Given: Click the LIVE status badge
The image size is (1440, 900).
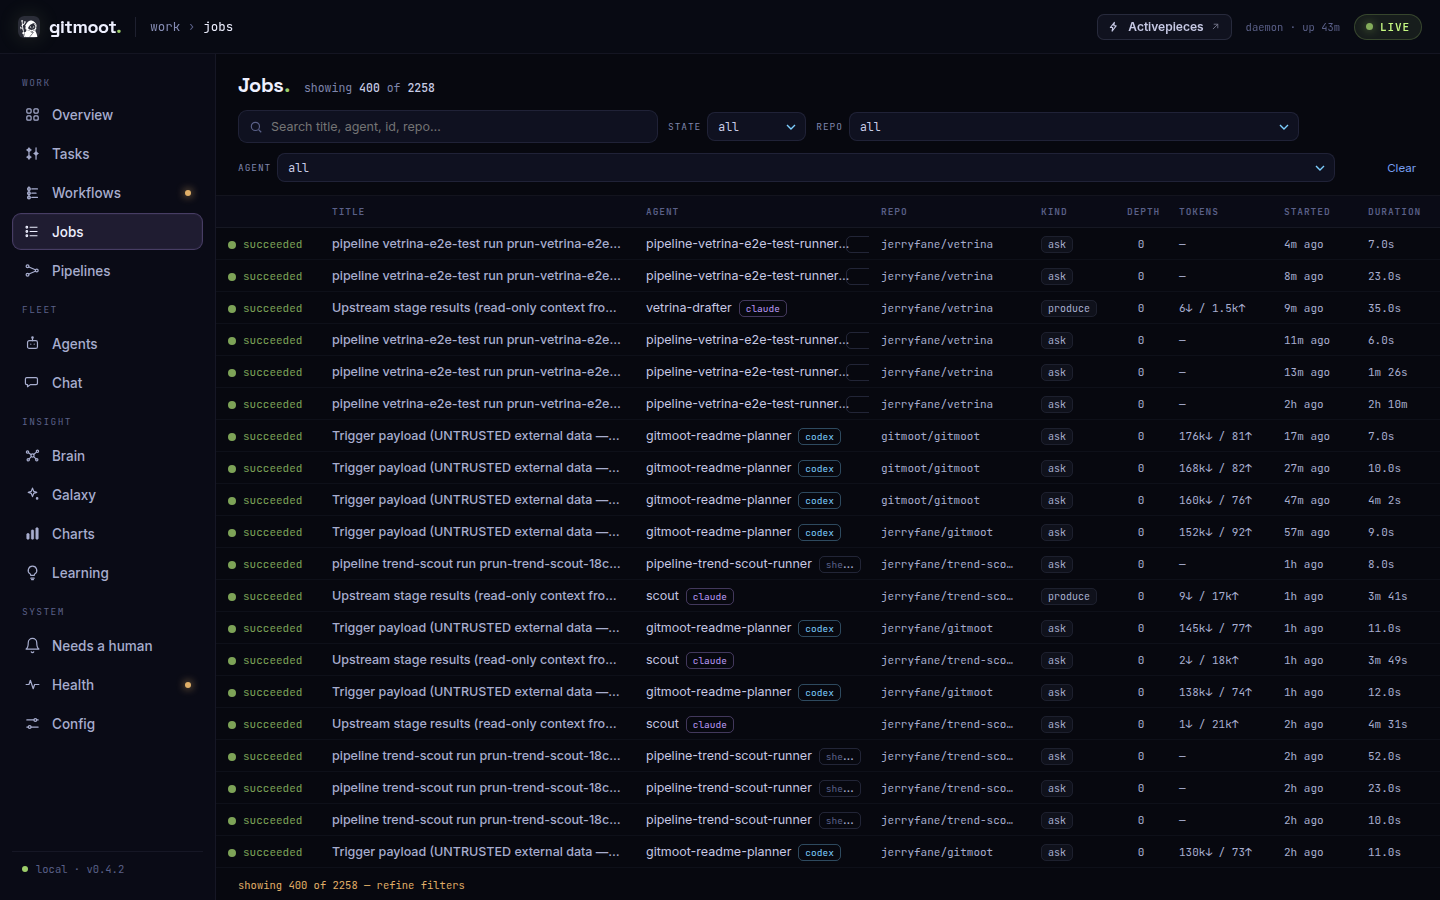Looking at the screenshot, I should pyautogui.click(x=1387, y=27).
